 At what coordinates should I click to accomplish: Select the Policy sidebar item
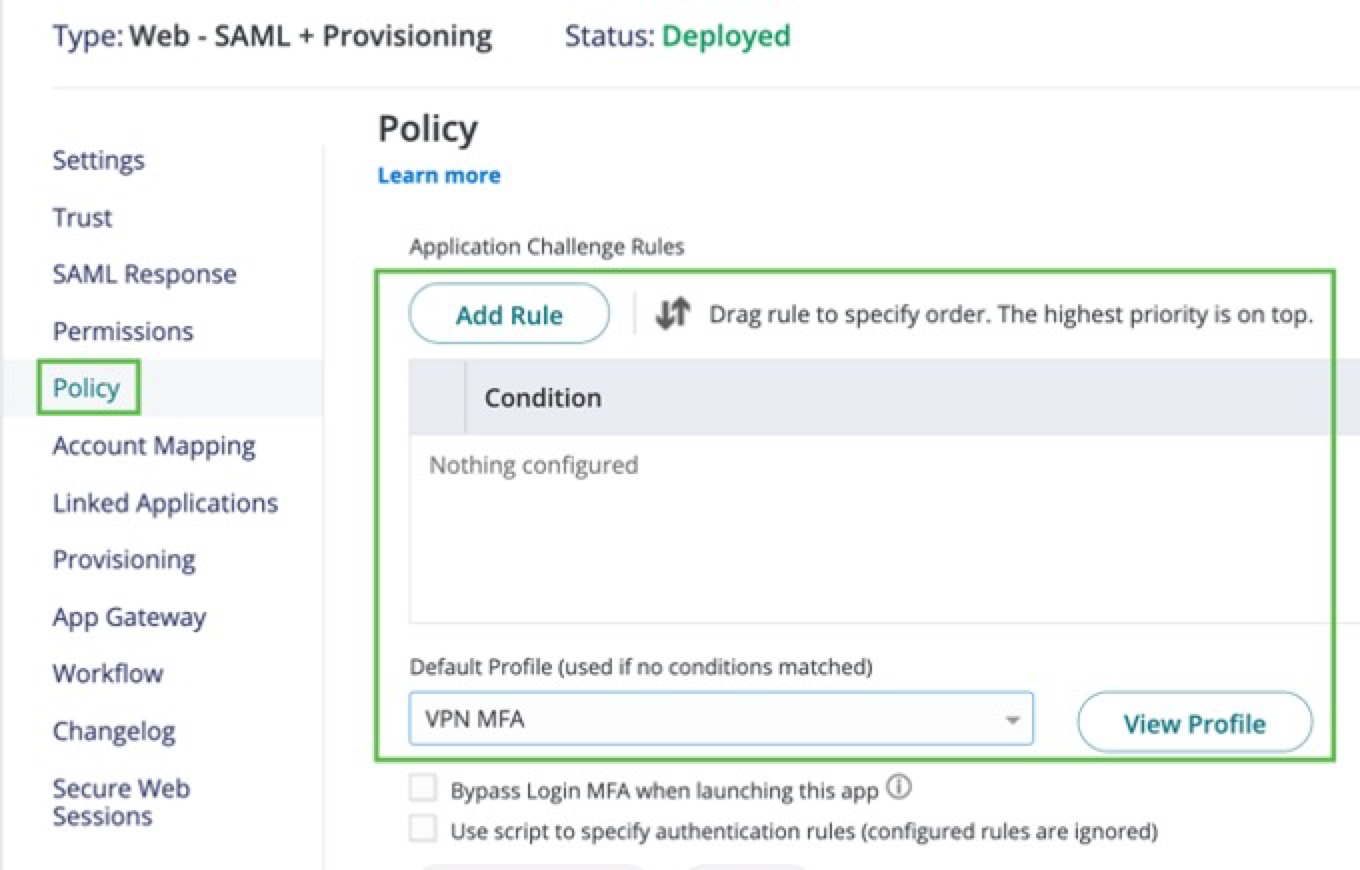tap(86, 387)
